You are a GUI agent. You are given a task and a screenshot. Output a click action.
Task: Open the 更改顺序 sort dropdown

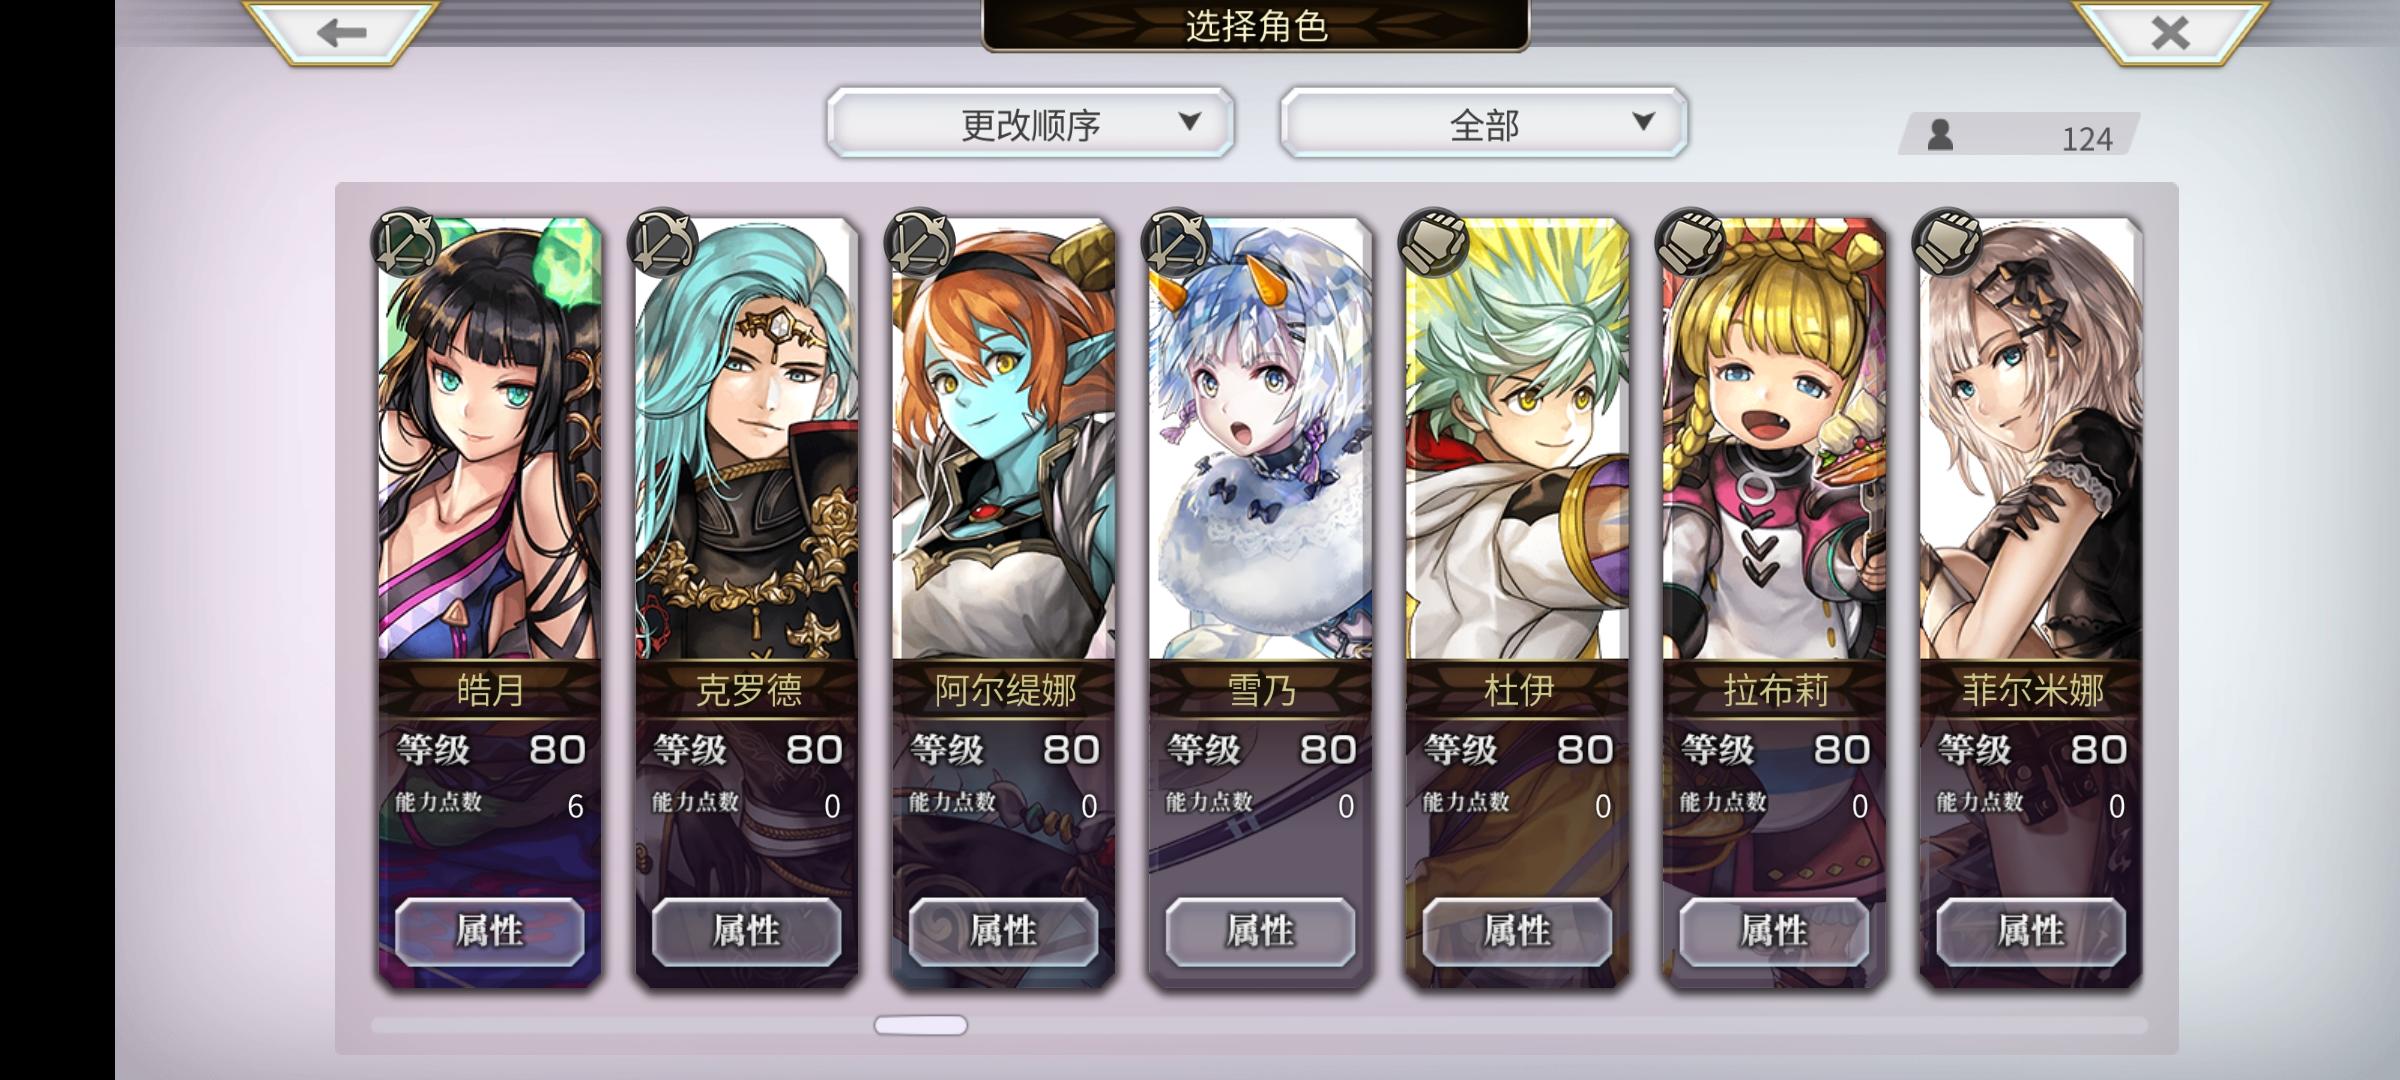1031,123
